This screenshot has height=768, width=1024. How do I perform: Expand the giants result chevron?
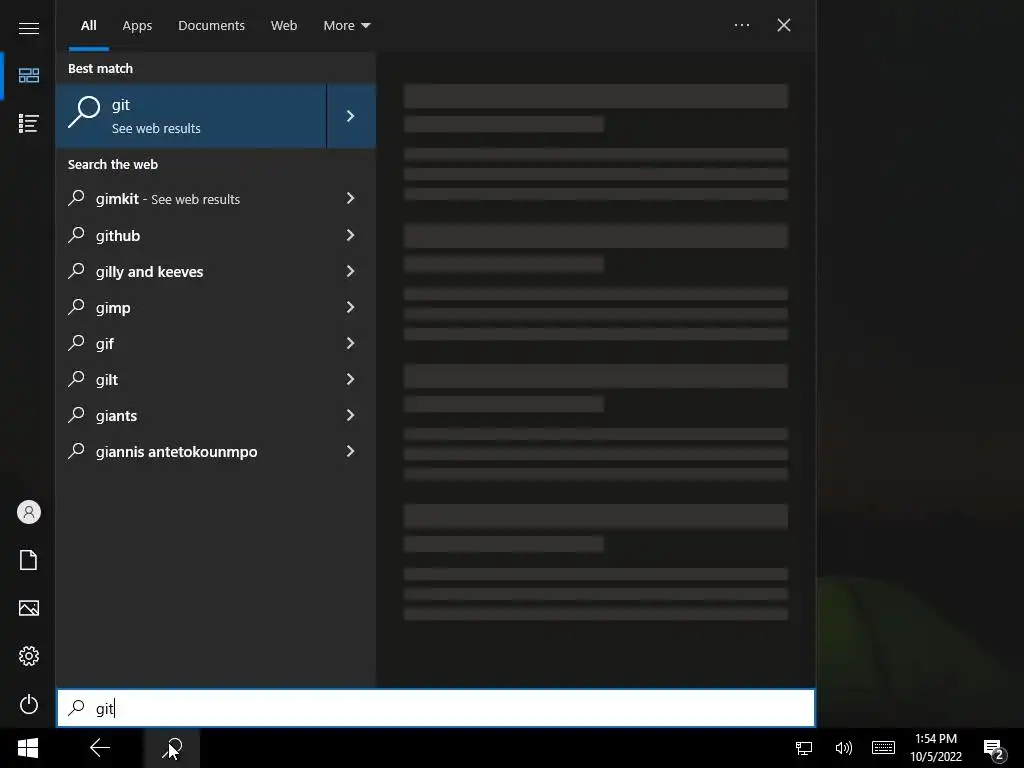[x=351, y=415]
